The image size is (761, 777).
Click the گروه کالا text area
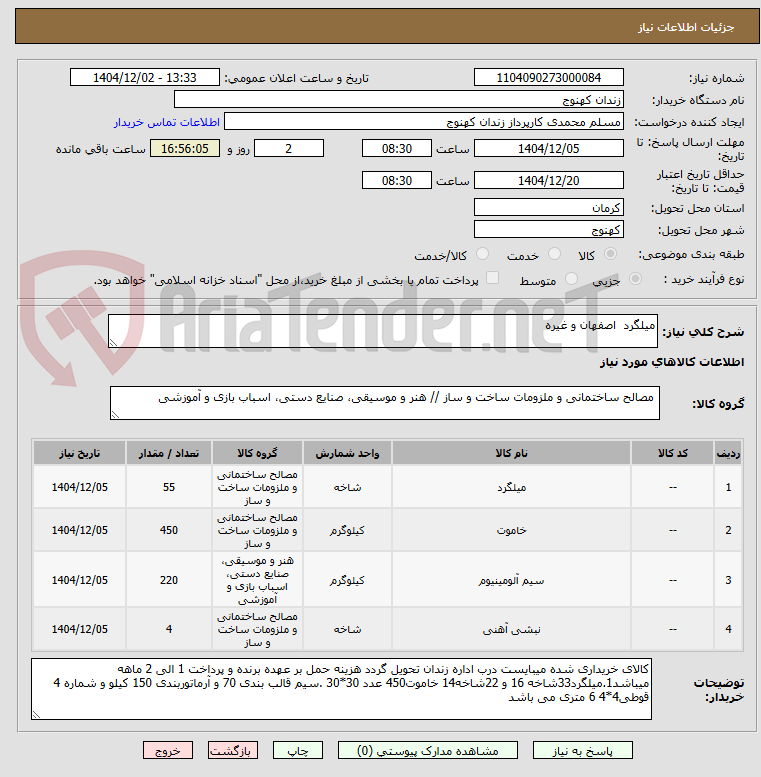(385, 403)
